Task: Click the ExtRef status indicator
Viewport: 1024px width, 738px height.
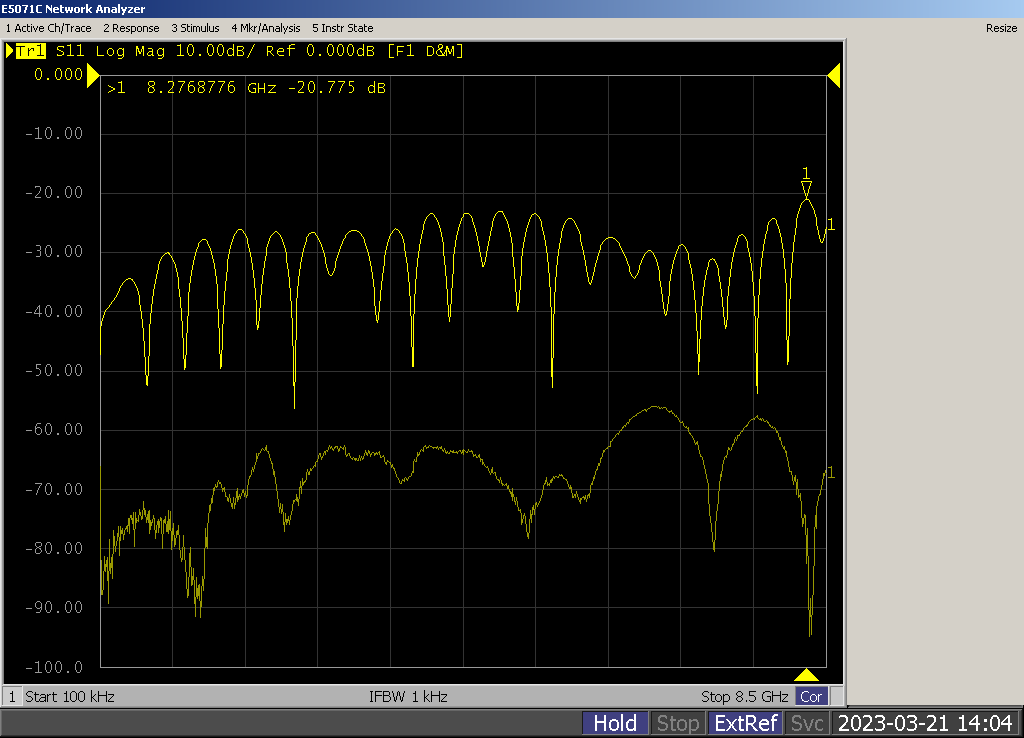Action: 744,723
